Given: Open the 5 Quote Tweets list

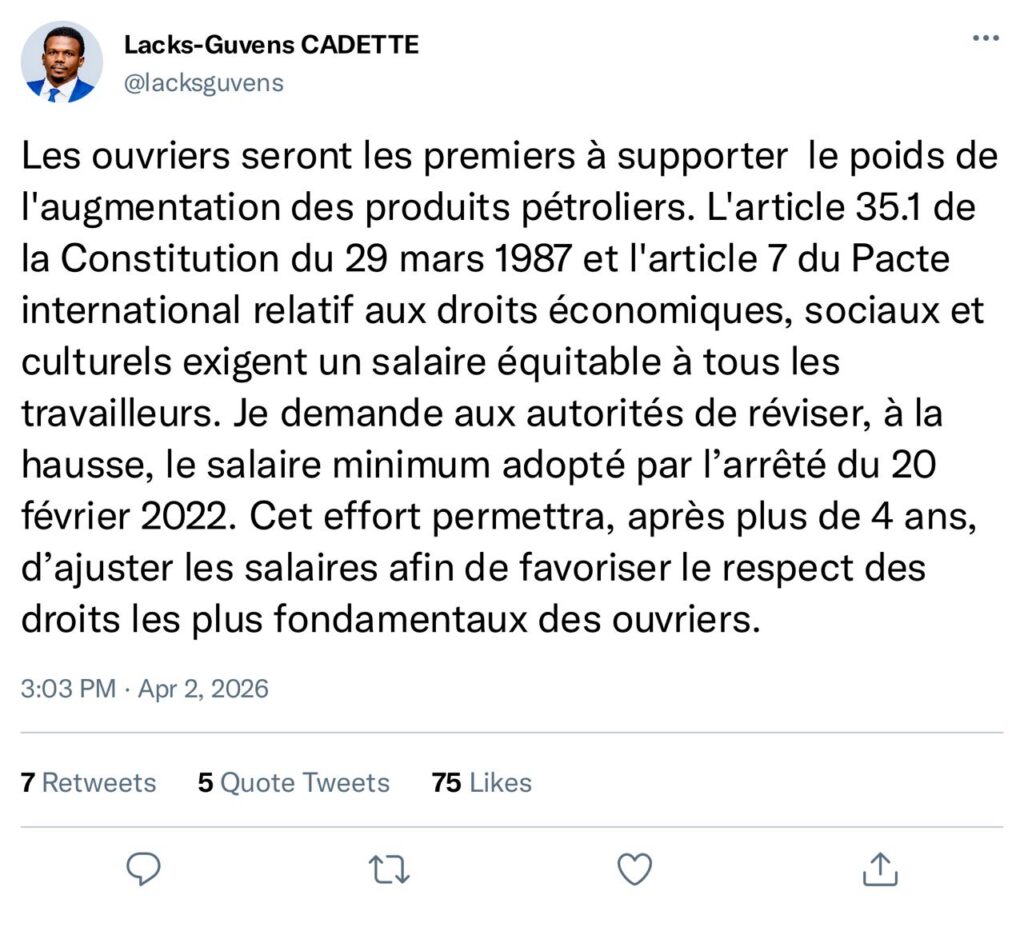Looking at the screenshot, I should coord(293,782).
